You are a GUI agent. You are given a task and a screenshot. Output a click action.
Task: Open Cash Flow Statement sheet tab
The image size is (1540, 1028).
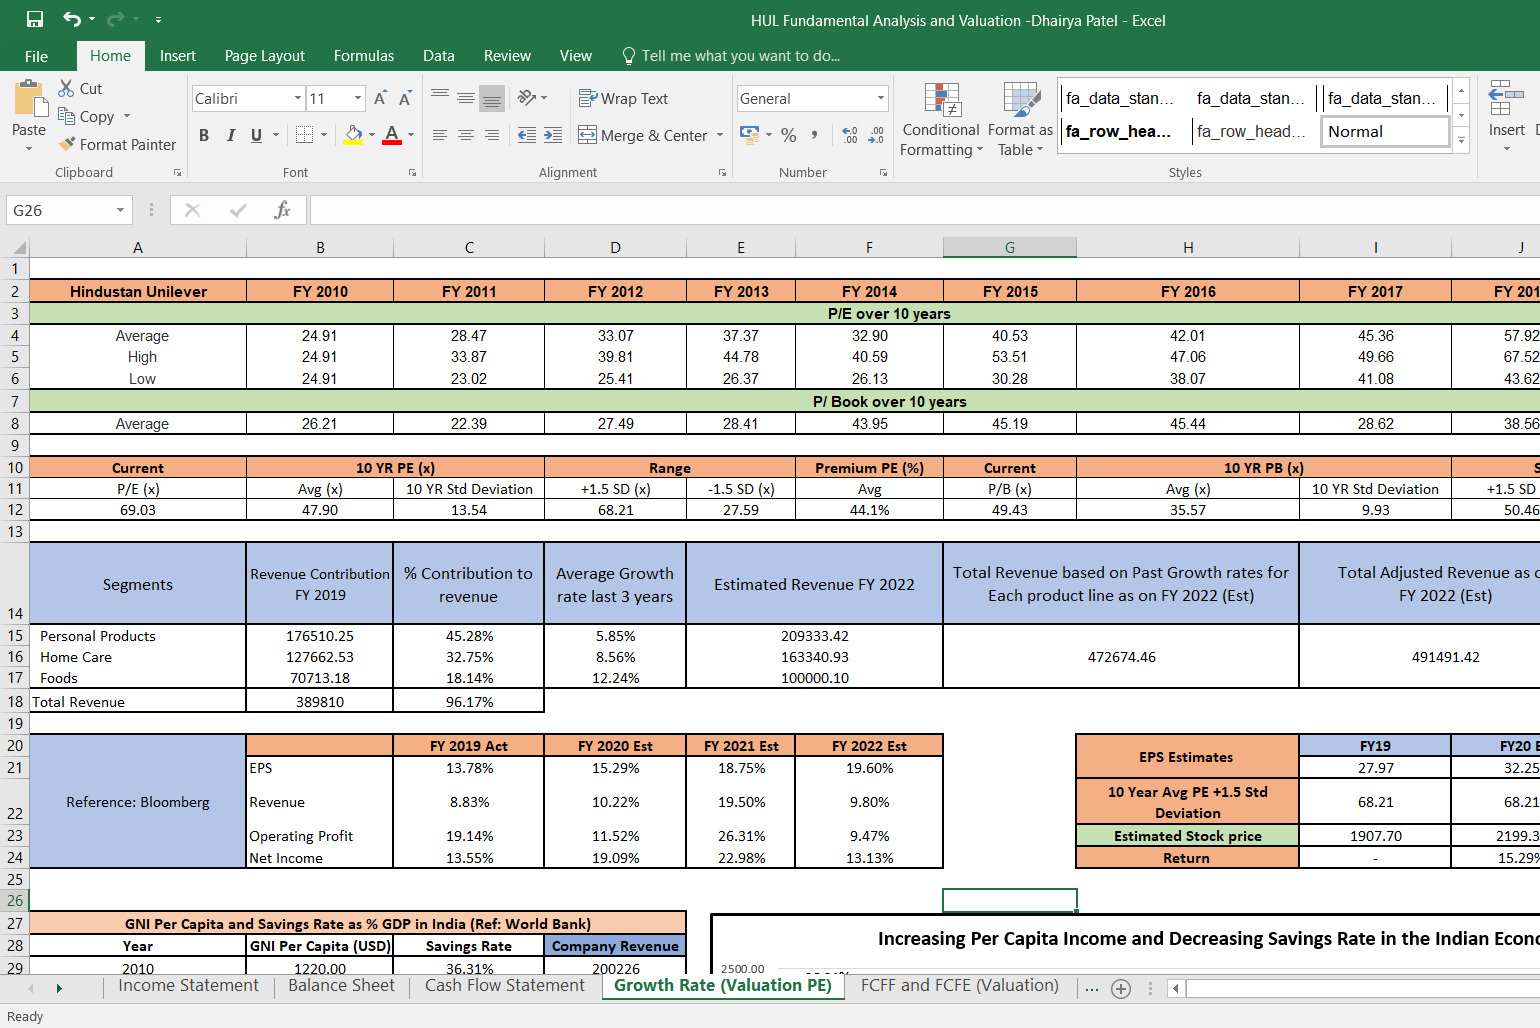click(505, 986)
